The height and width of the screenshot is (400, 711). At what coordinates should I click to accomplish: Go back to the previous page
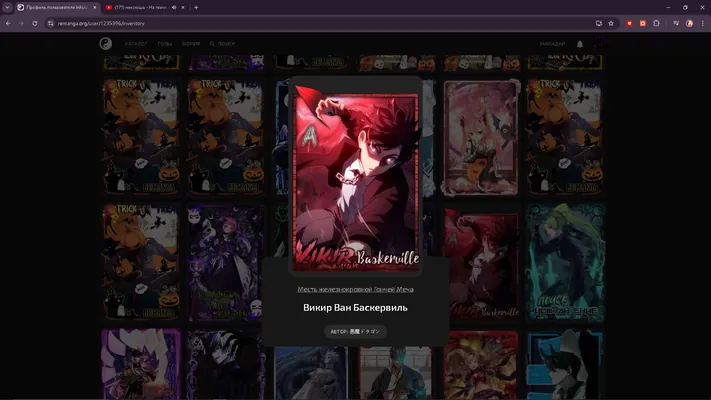tap(8, 23)
